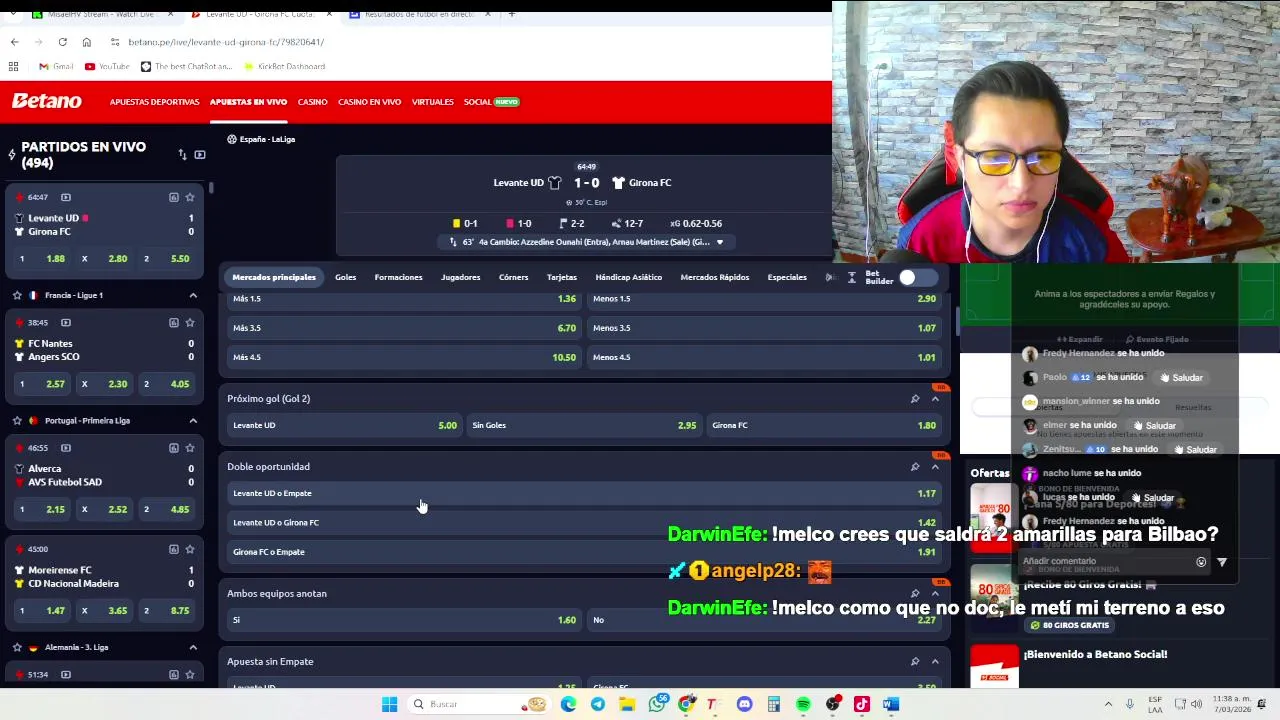
Task: Open TikTok from the taskbar
Action: click(x=862, y=704)
